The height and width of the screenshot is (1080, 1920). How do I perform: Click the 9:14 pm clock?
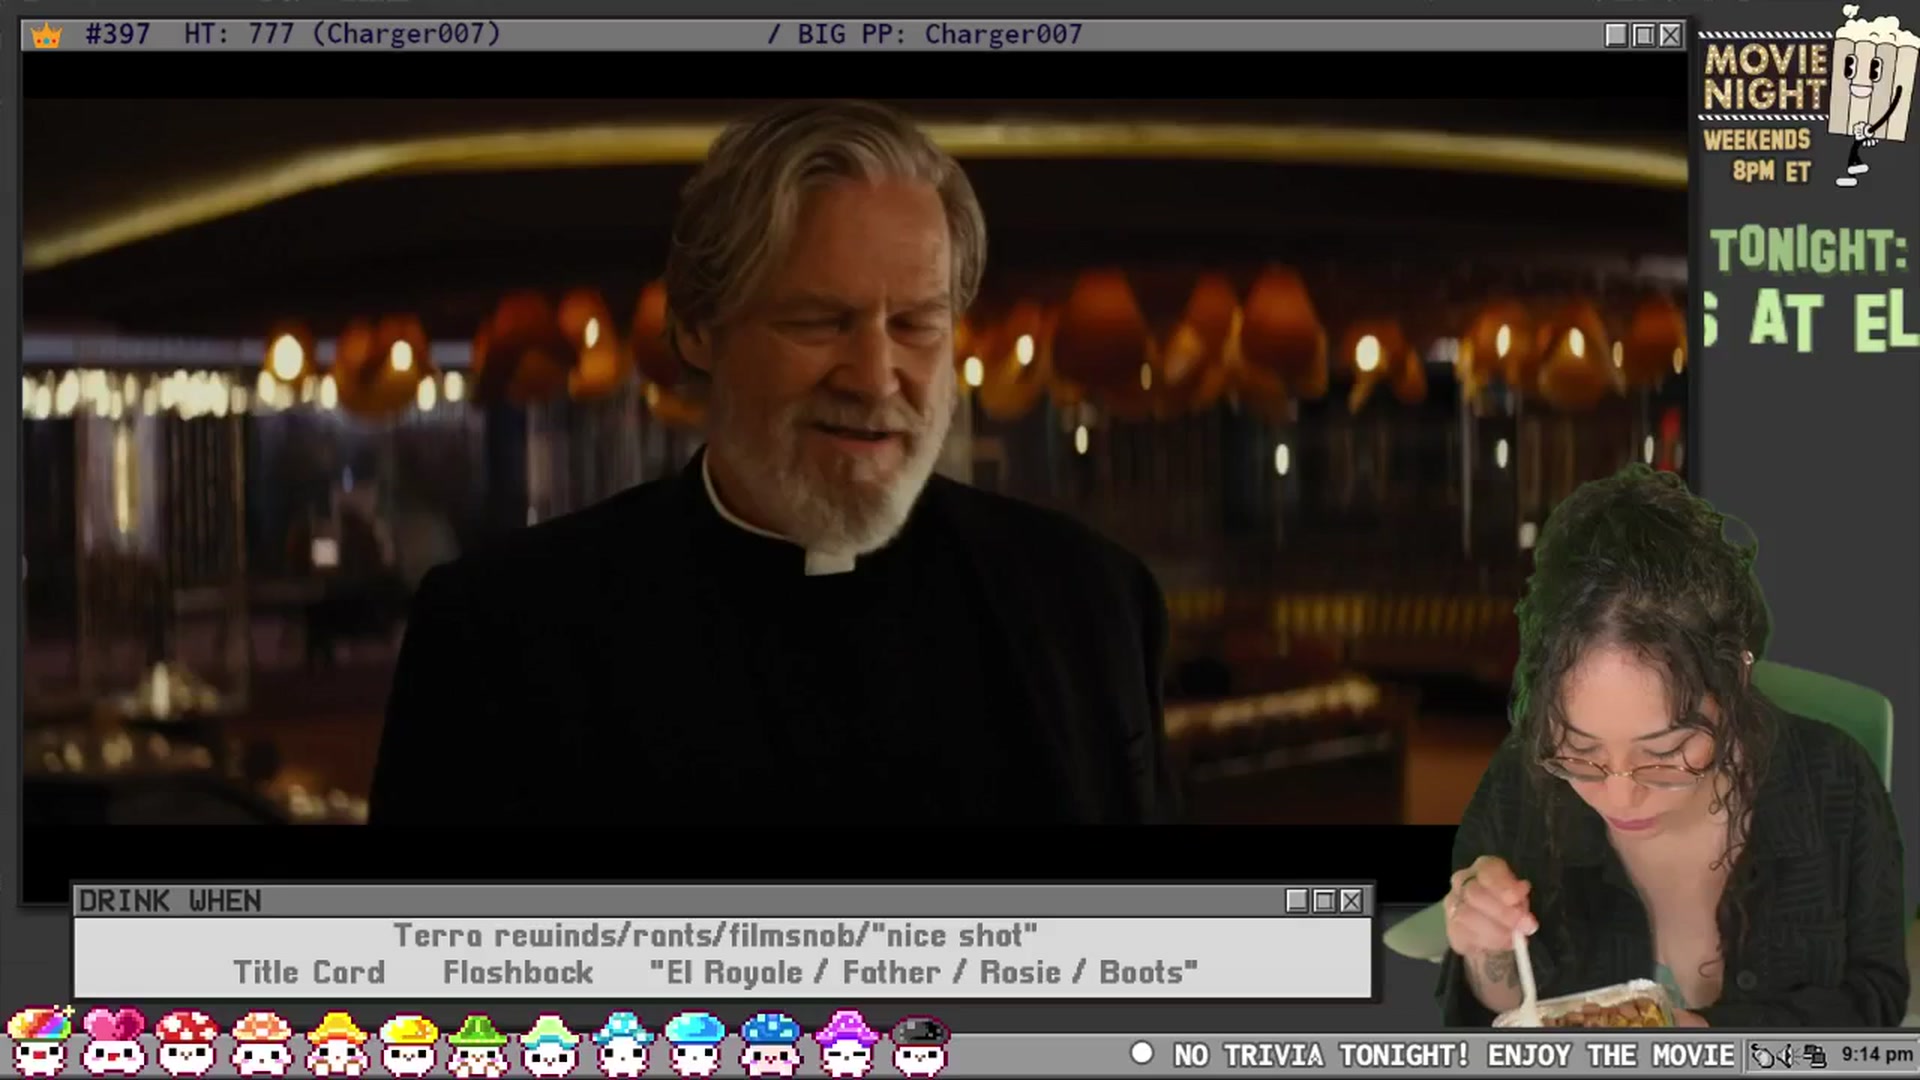pyautogui.click(x=1876, y=1055)
